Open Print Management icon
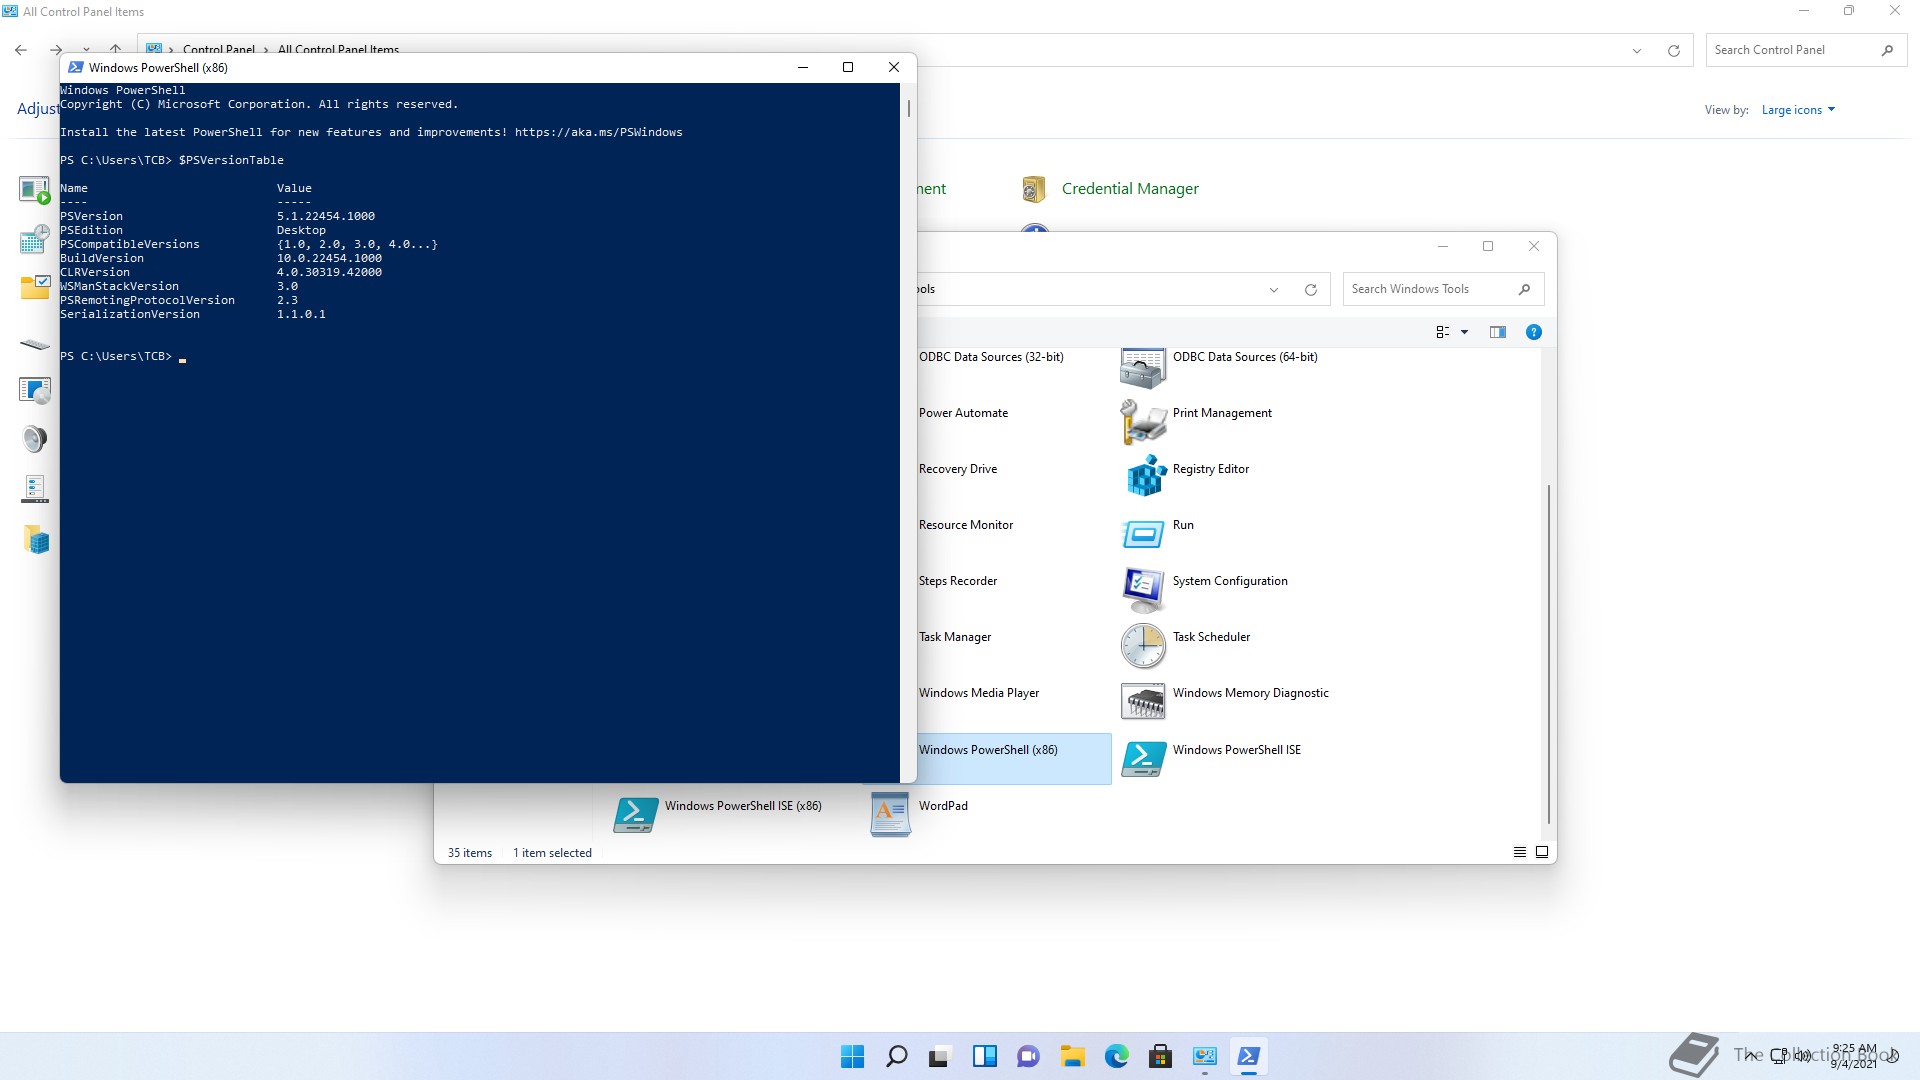The image size is (1920, 1080). tap(1143, 422)
